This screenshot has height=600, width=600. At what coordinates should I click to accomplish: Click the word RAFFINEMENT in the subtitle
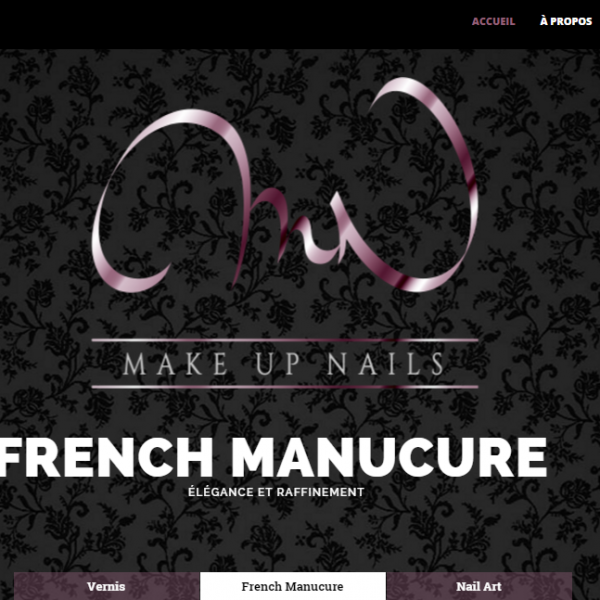[320, 492]
